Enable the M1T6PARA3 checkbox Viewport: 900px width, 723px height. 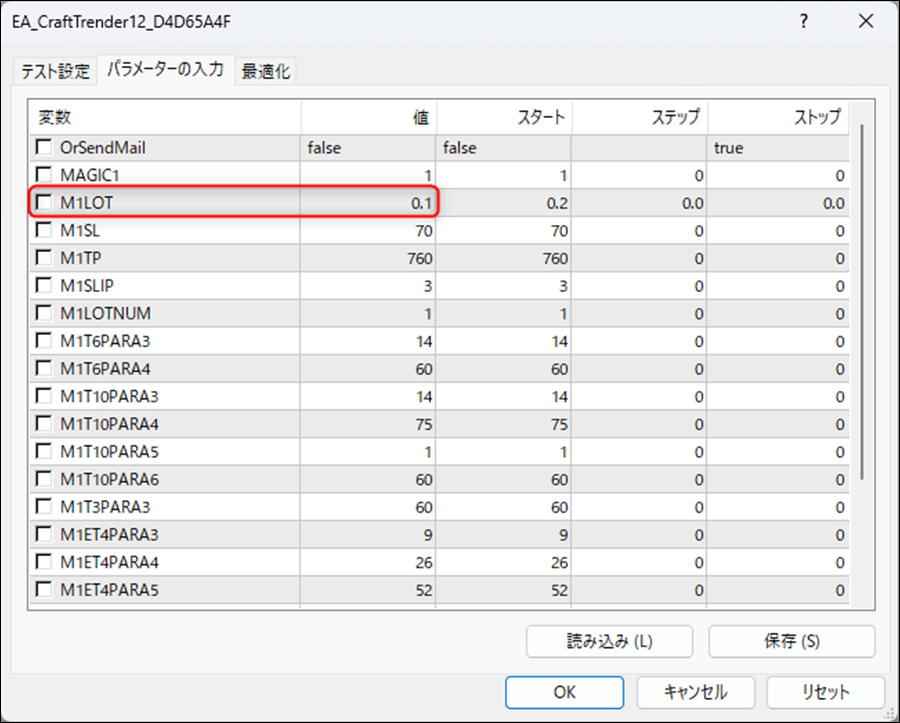(44, 341)
